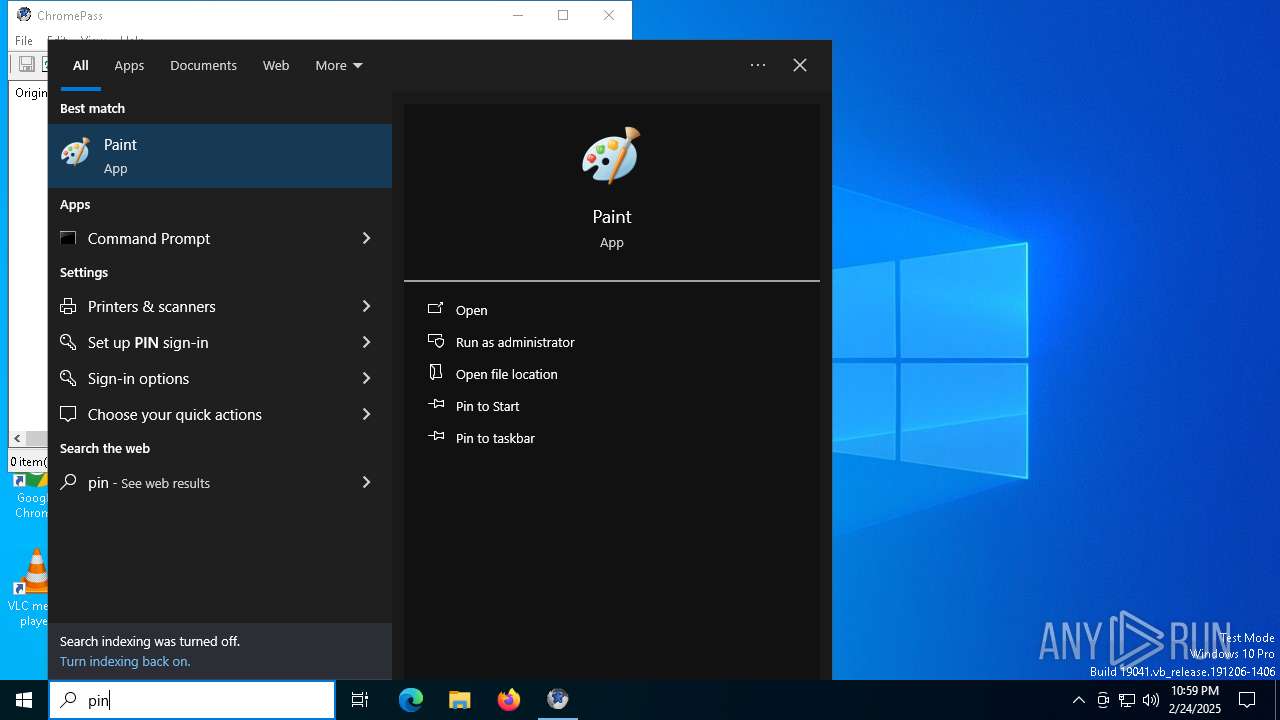Select the Web search filter tab
This screenshot has height=720, width=1280.
(276, 65)
